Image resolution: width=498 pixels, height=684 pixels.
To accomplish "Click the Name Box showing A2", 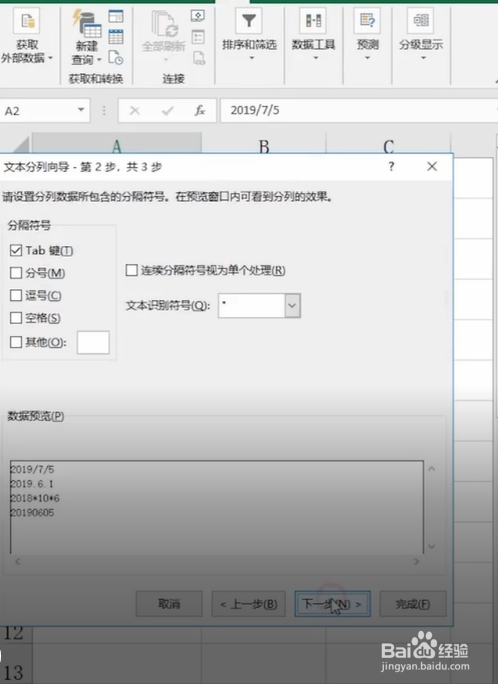I will pos(38,111).
